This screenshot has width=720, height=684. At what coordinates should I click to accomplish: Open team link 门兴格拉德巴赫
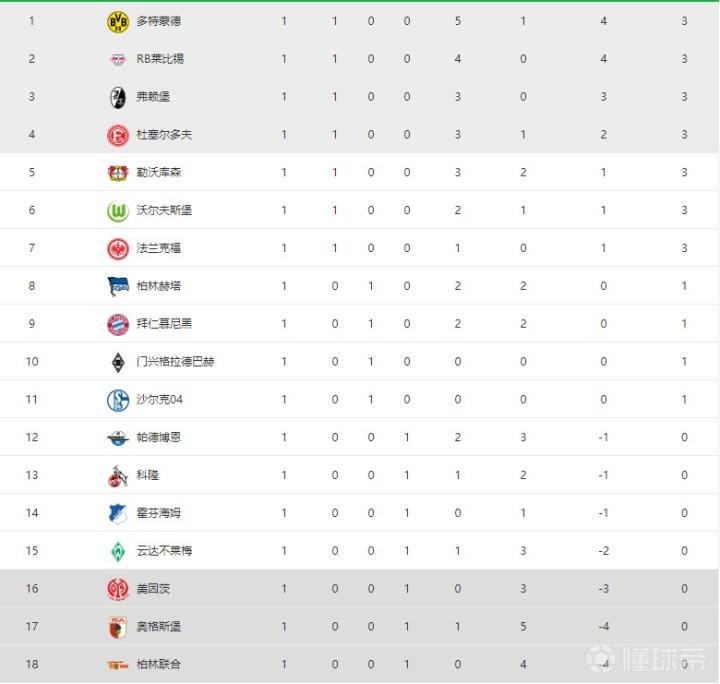tap(175, 362)
